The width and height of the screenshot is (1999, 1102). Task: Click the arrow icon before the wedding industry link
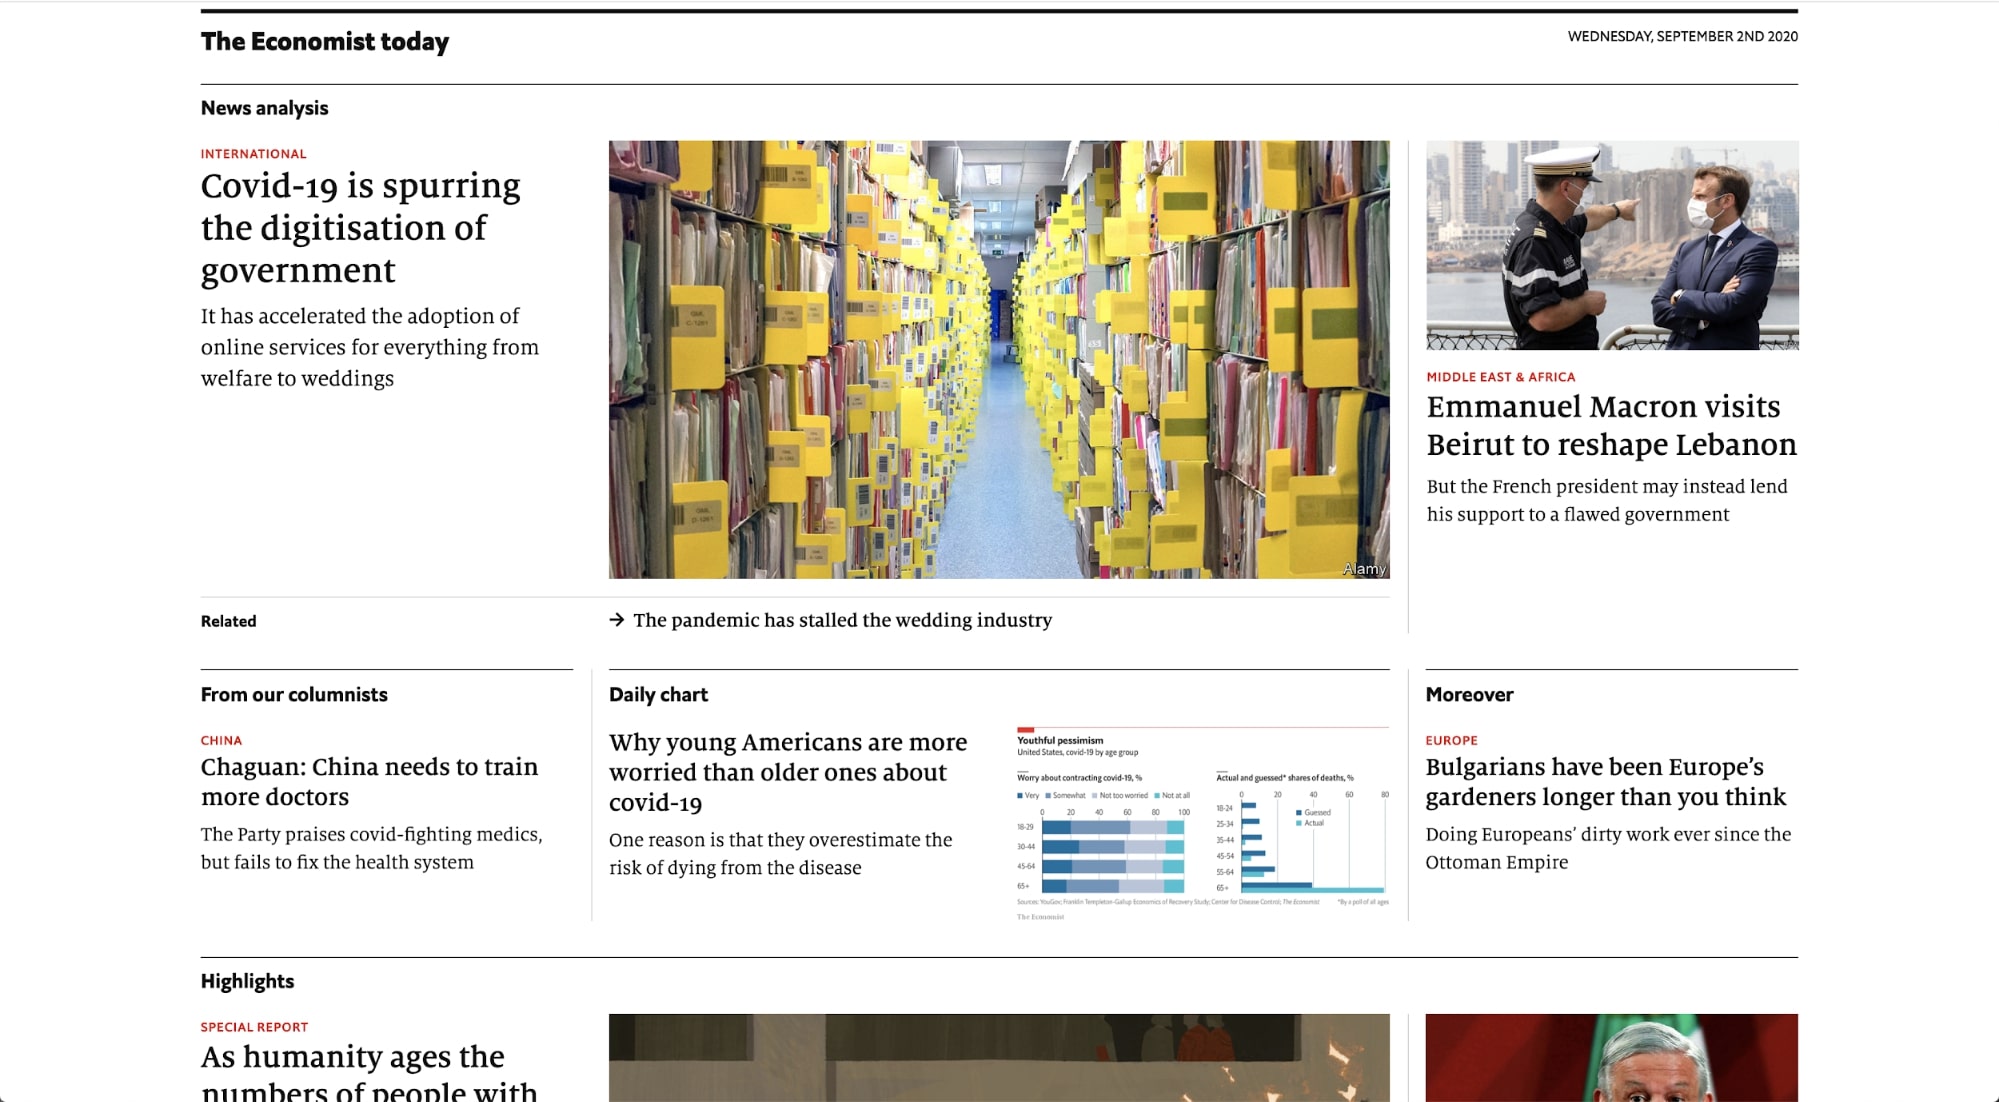pyautogui.click(x=617, y=620)
